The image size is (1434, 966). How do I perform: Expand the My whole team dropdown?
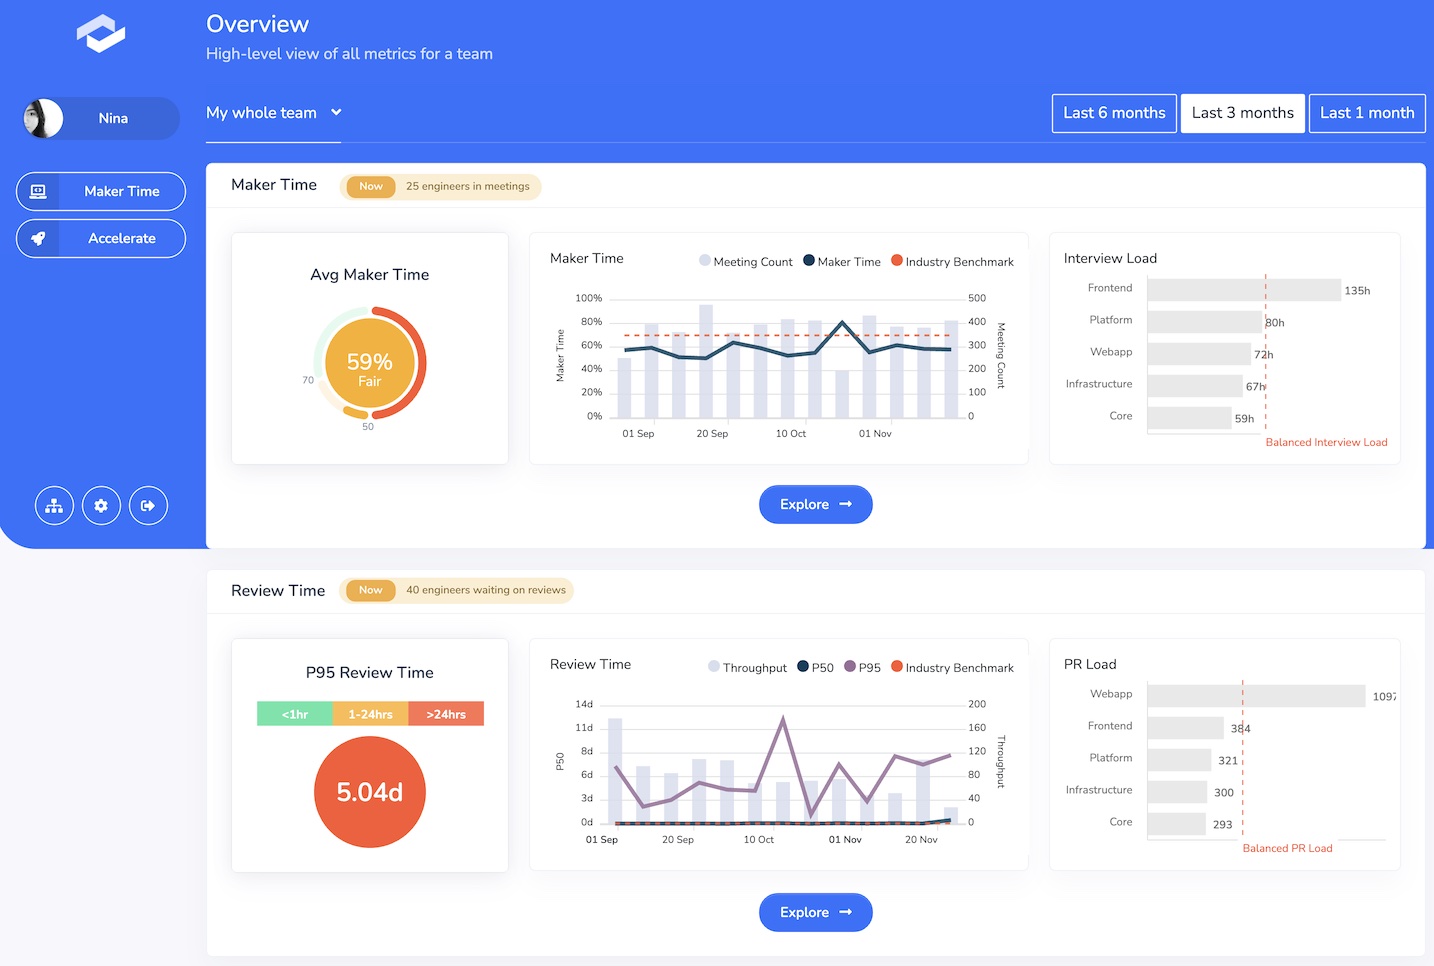pos(273,113)
